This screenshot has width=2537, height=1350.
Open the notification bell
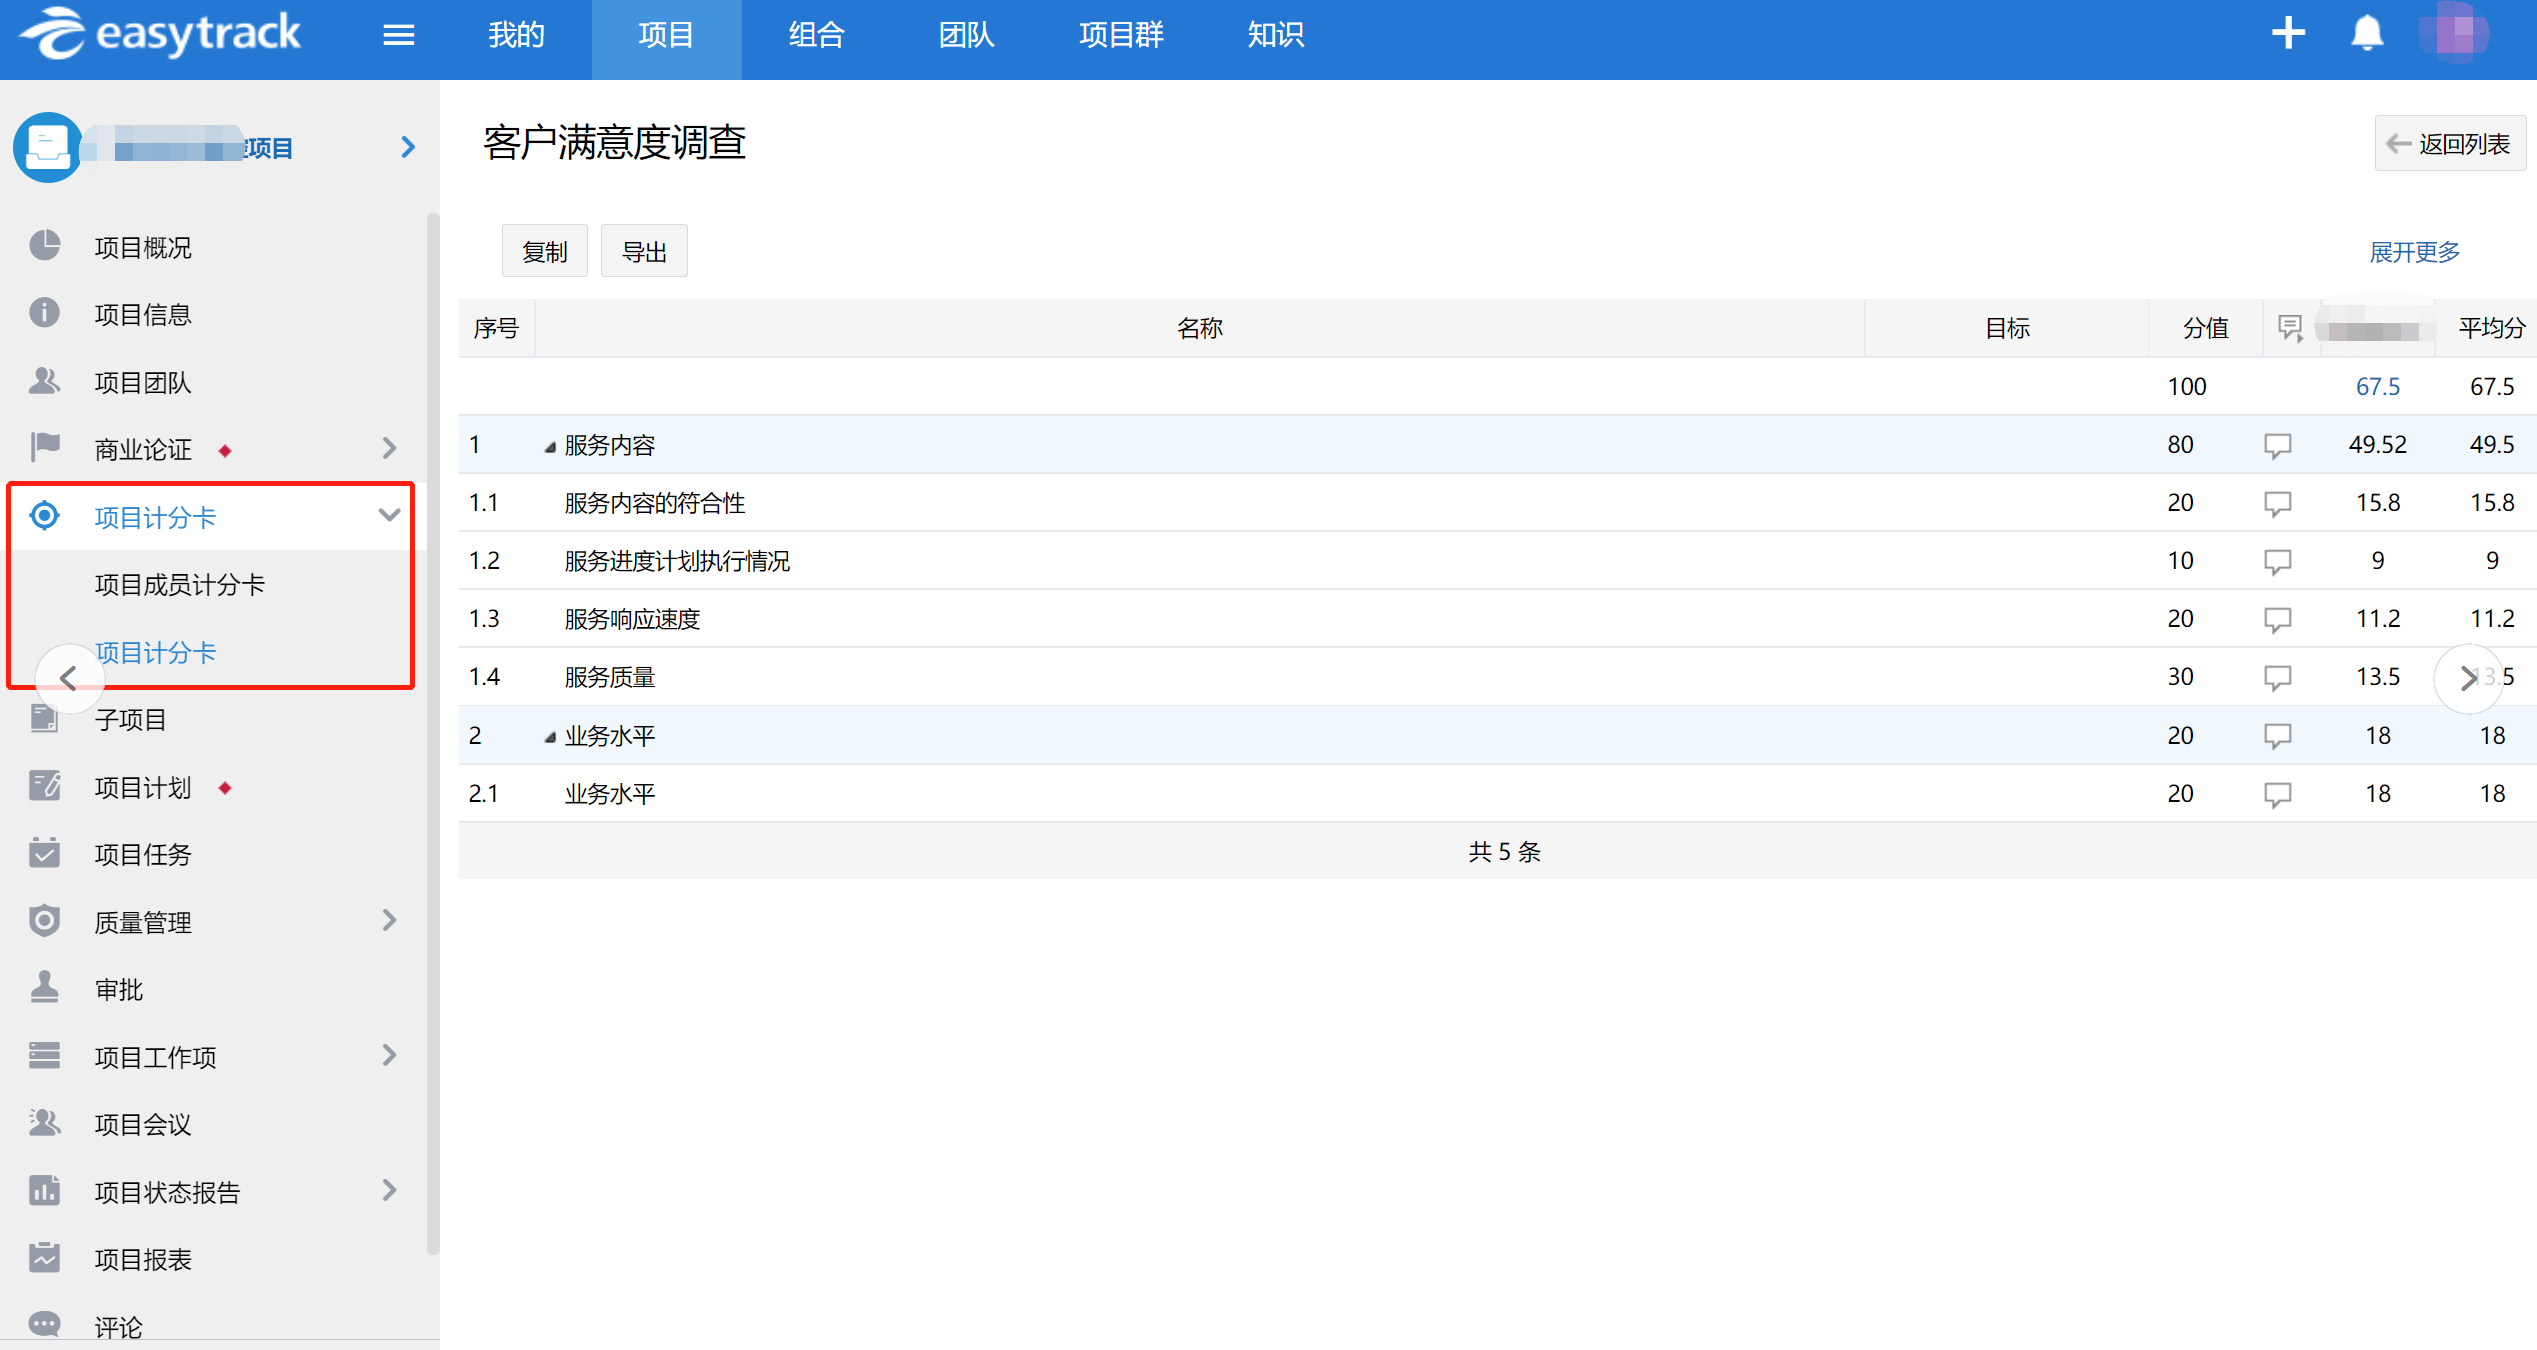[x=2366, y=34]
